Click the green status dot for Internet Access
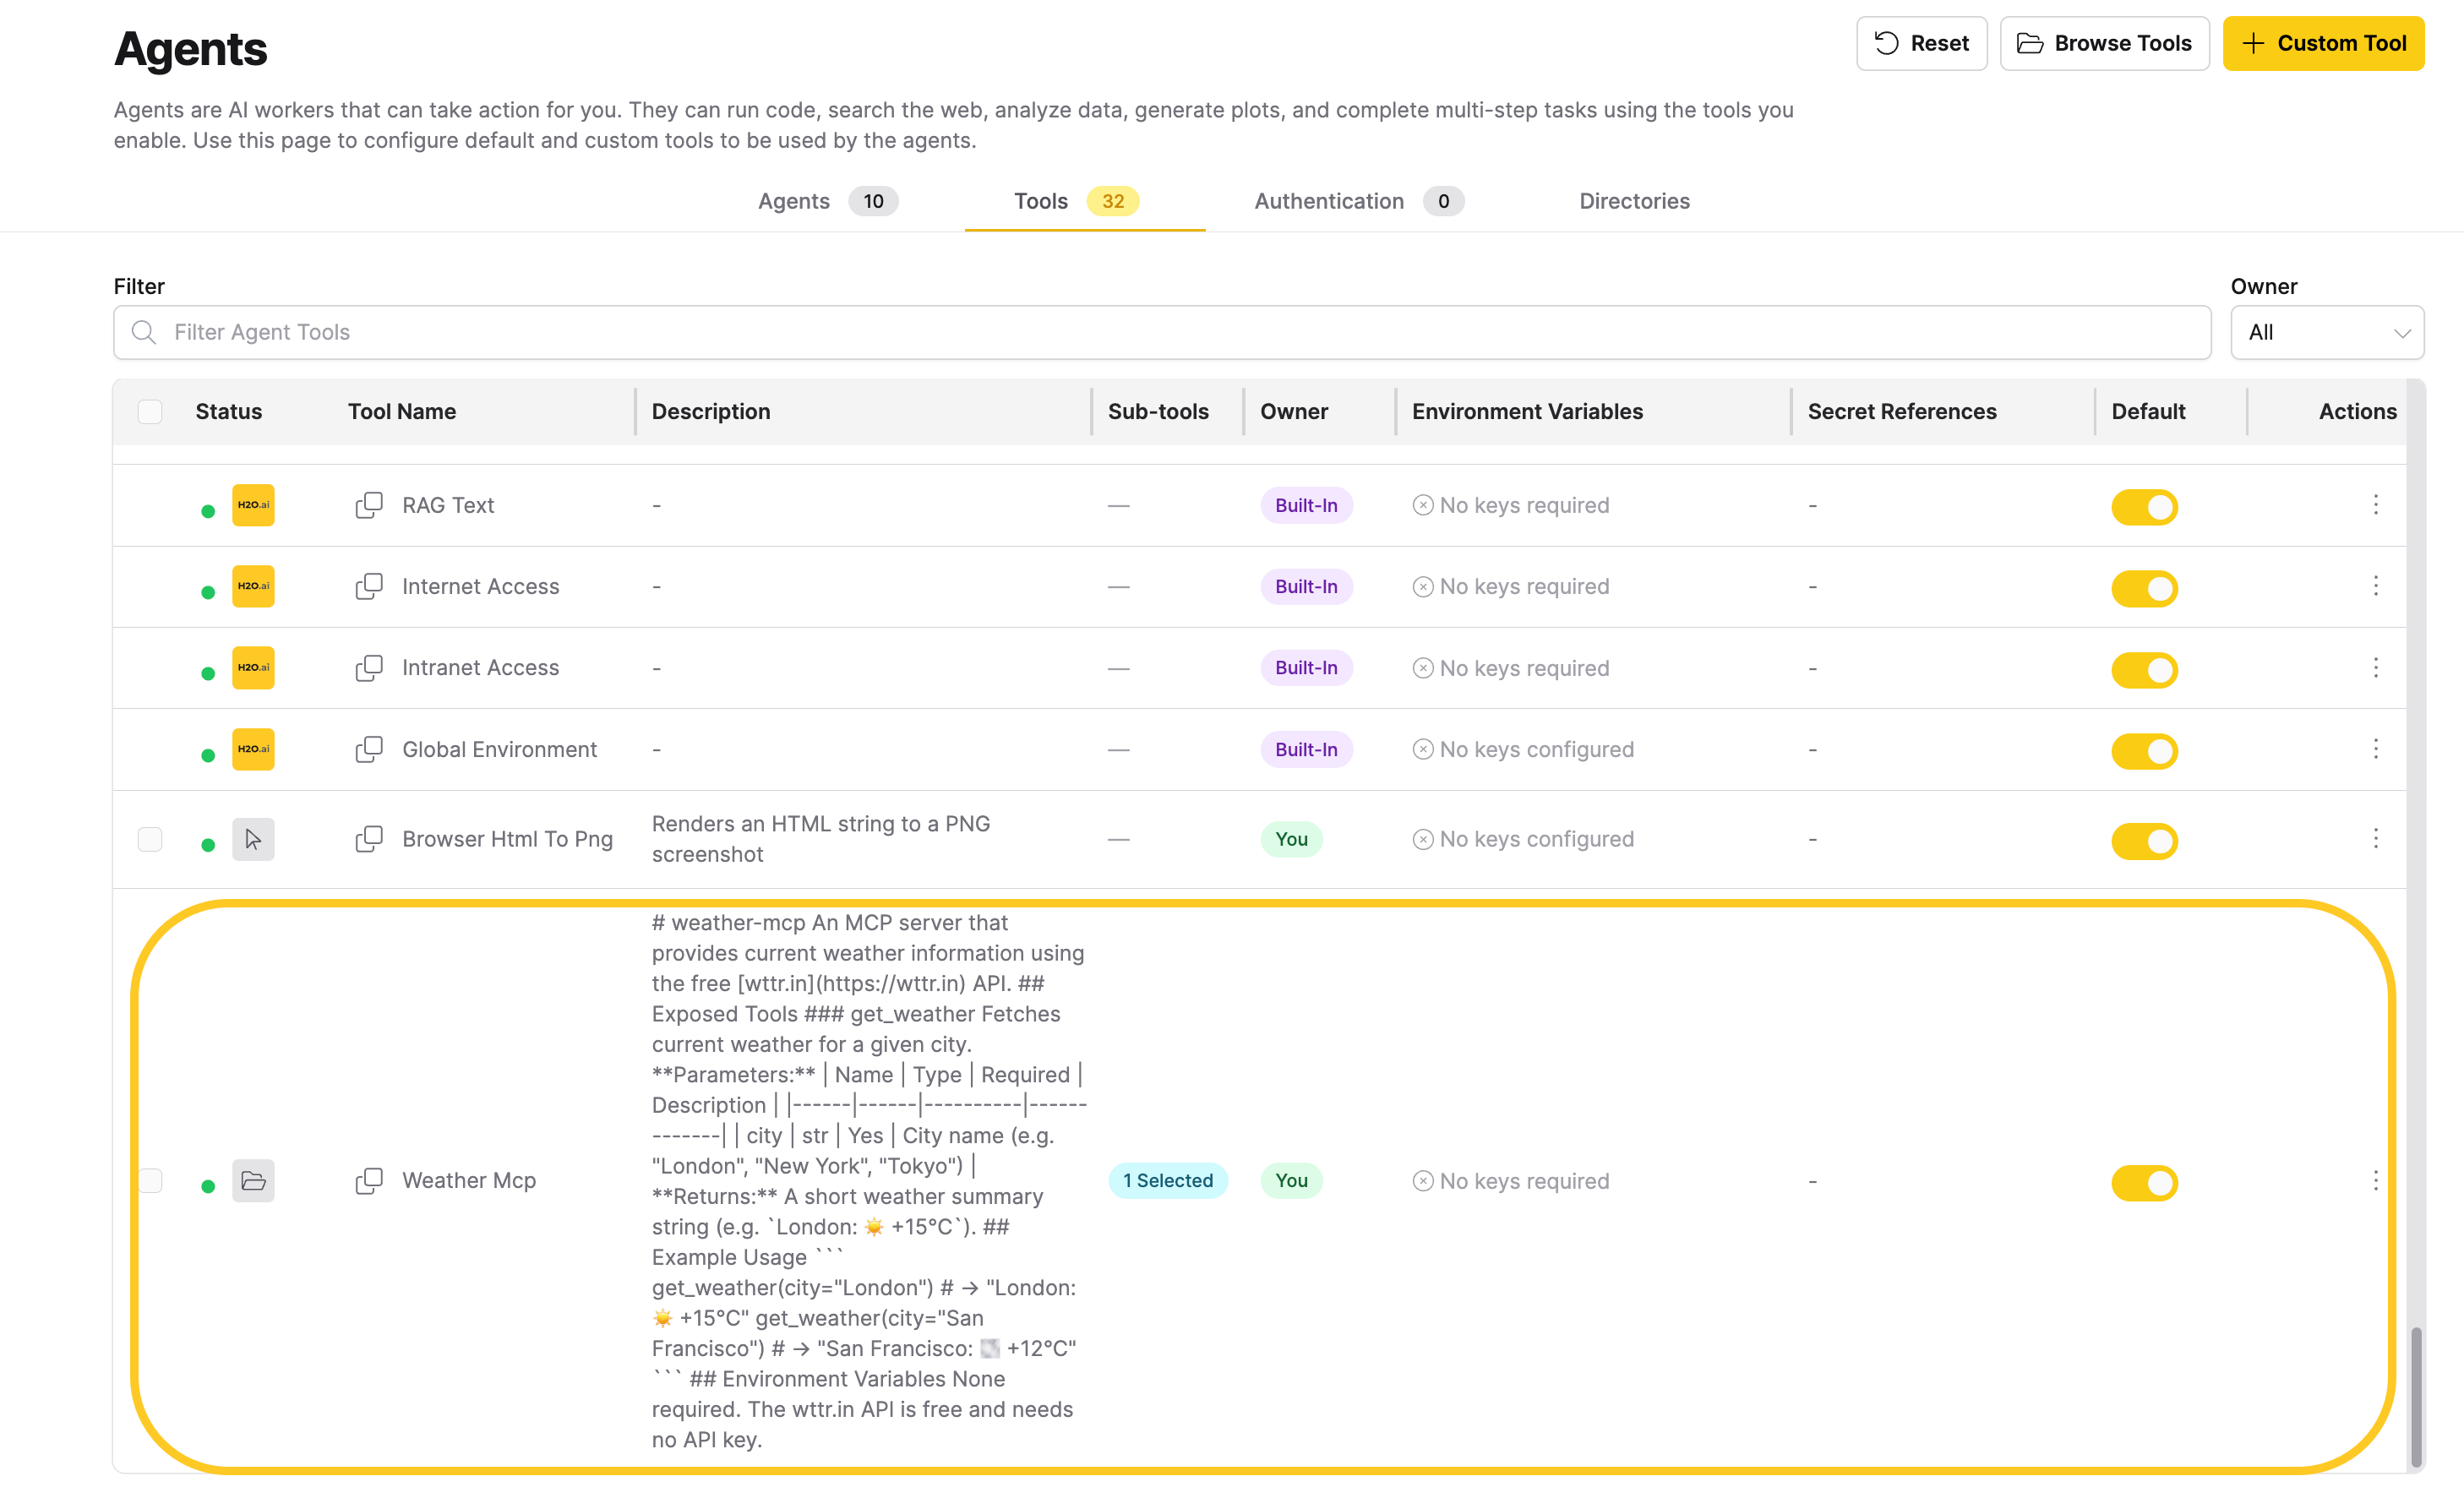This screenshot has width=2464, height=1509. 208,593
